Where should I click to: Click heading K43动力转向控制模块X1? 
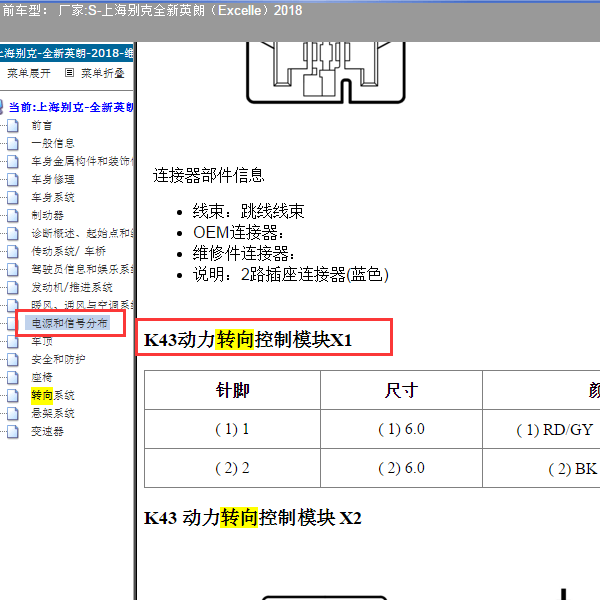coord(248,340)
